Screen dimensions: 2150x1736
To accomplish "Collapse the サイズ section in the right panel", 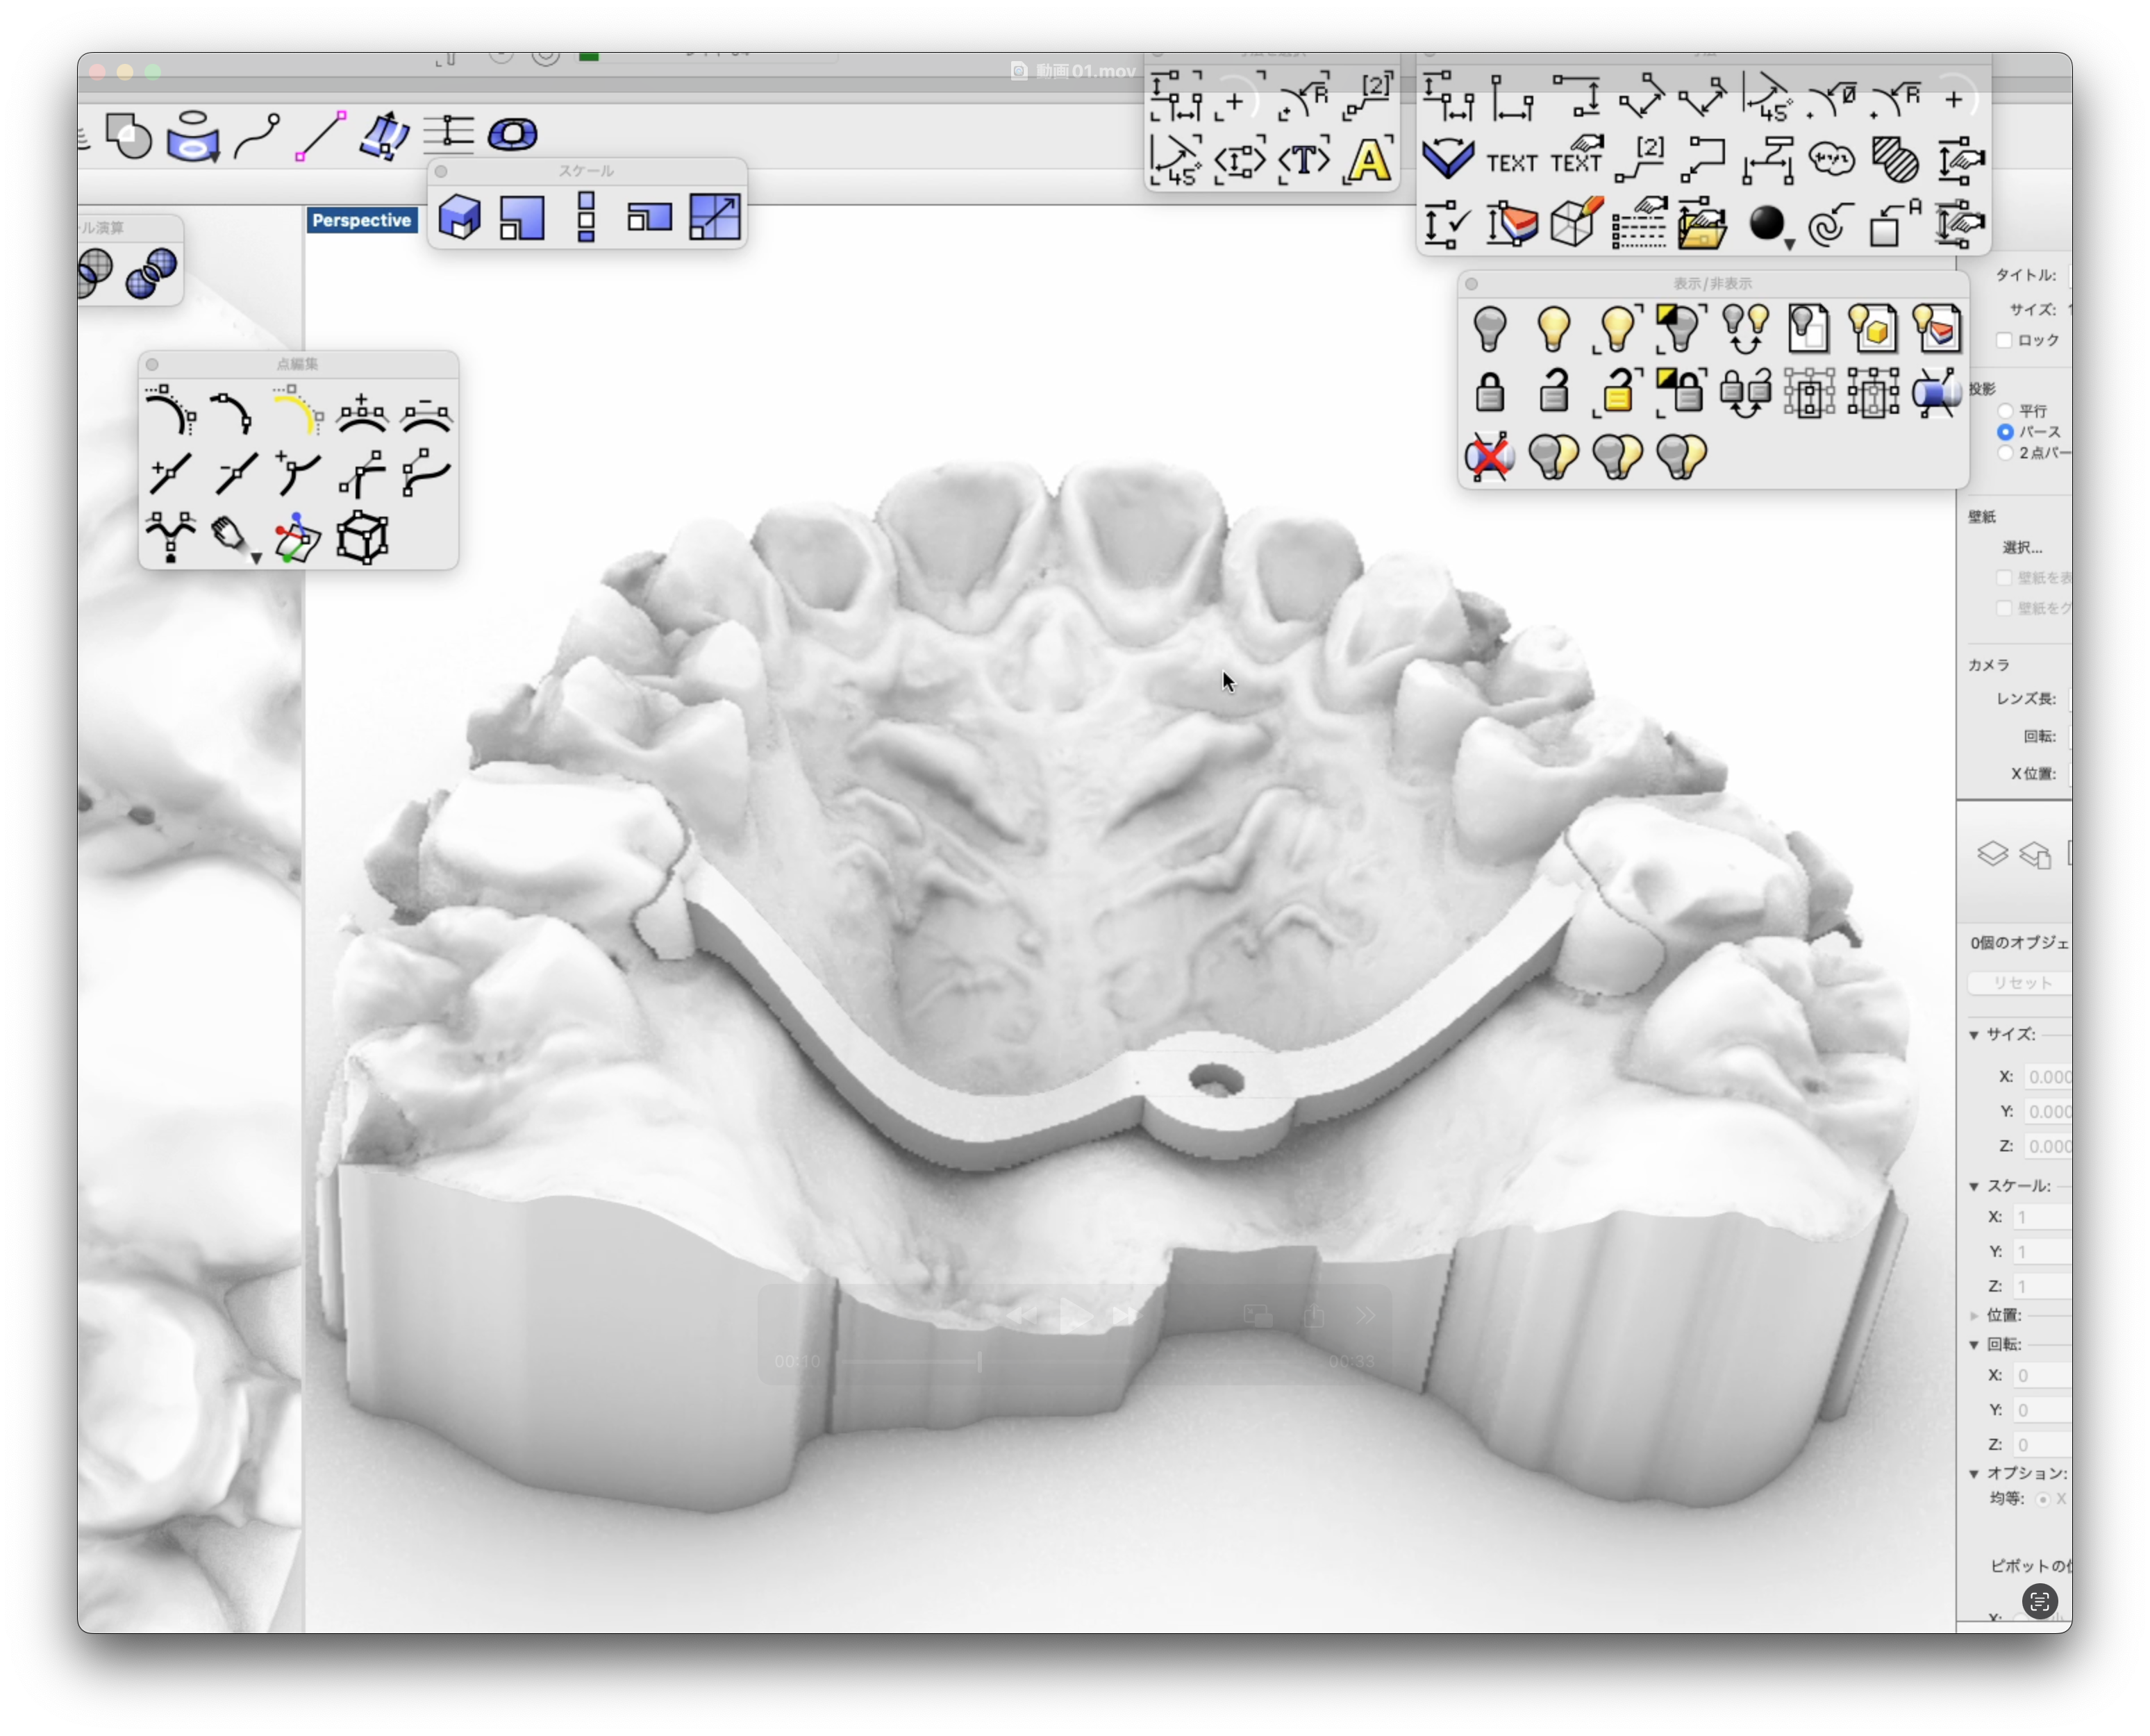I will tap(1974, 1036).
